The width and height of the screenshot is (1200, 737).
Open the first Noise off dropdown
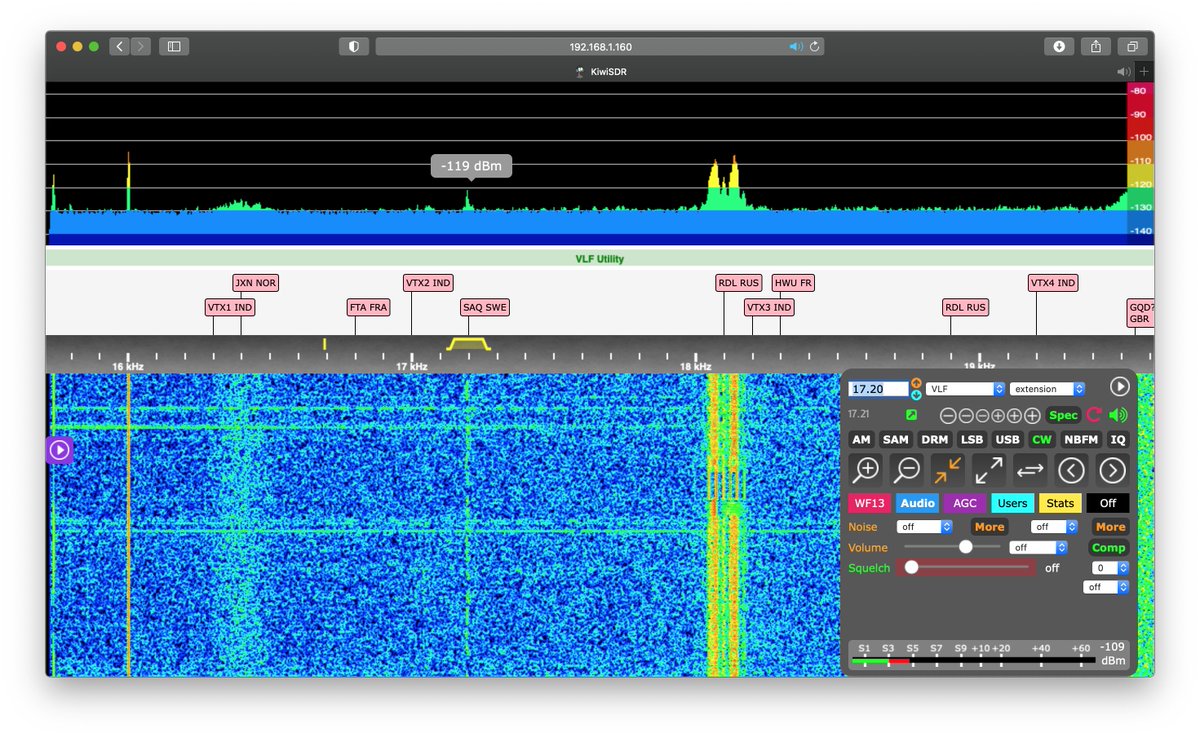tap(925, 526)
